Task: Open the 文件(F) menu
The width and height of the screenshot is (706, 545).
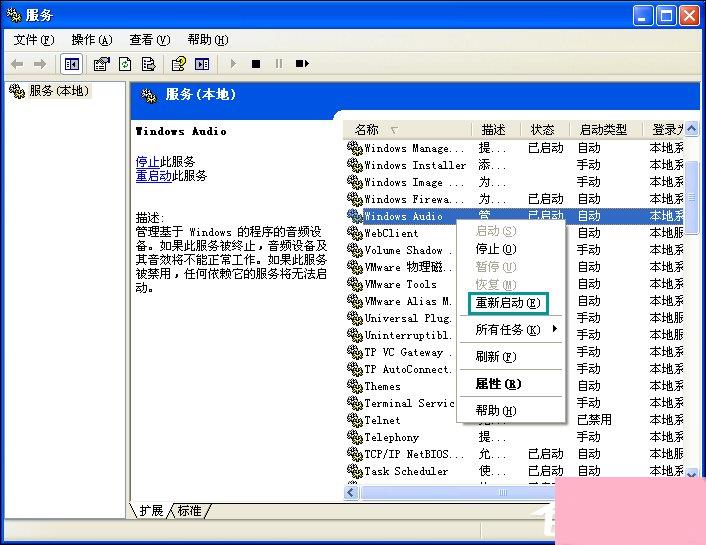Action: [34, 40]
